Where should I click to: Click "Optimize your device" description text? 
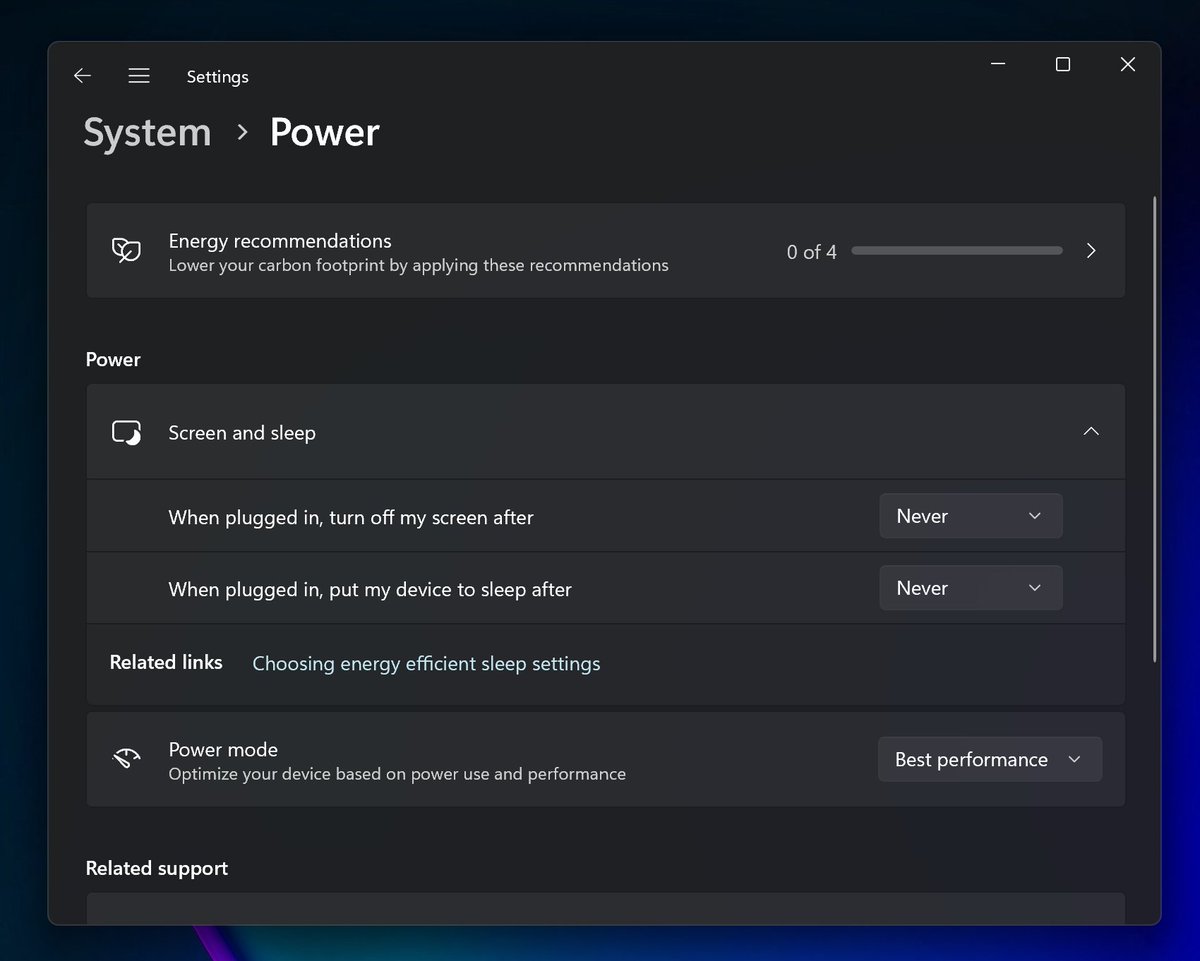tap(397, 774)
